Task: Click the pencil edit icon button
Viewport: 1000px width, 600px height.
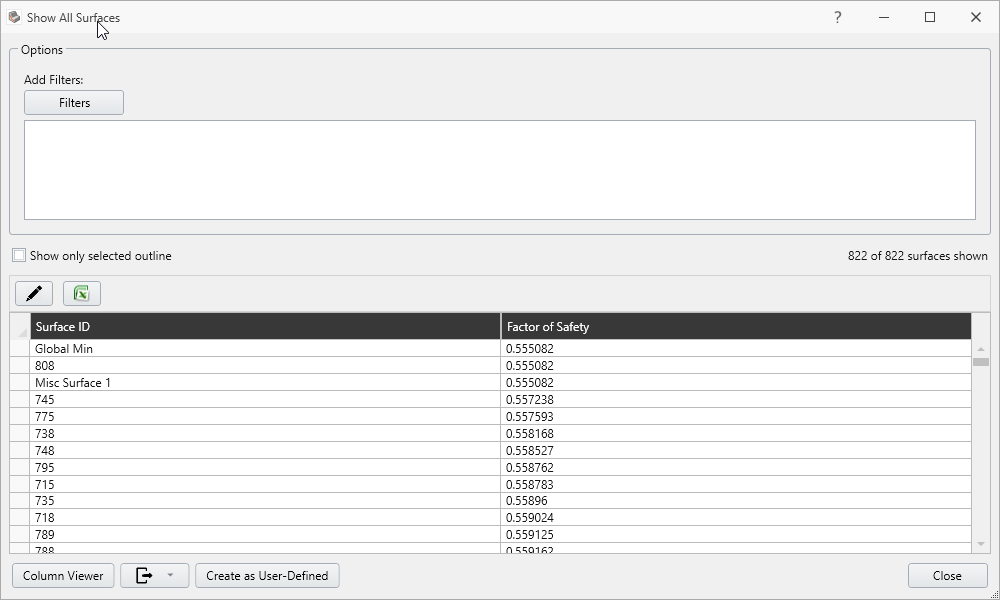Action: (x=34, y=293)
